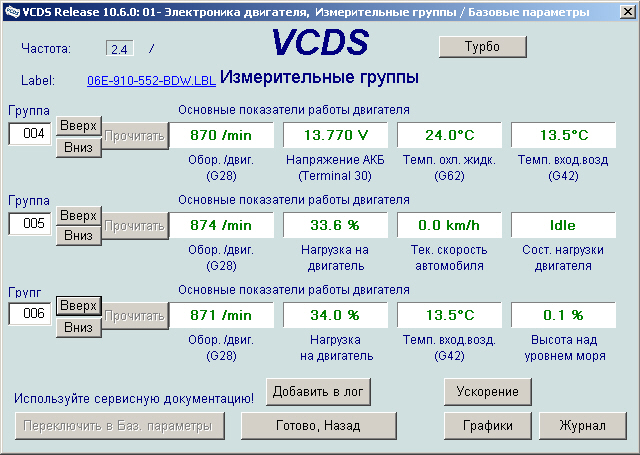The height and width of the screenshot is (455, 640).
Task: Click the group 005 number field
Action: coord(30,224)
